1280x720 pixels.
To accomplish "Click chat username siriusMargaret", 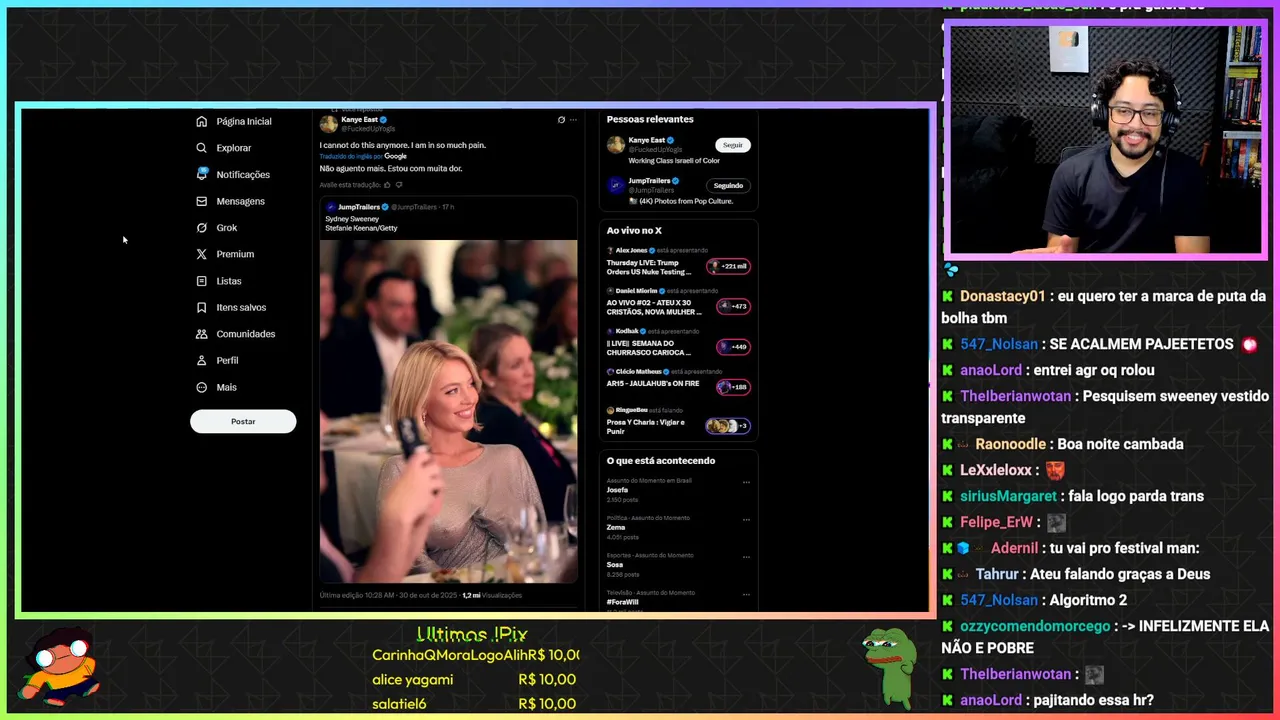I will (x=1008, y=496).
